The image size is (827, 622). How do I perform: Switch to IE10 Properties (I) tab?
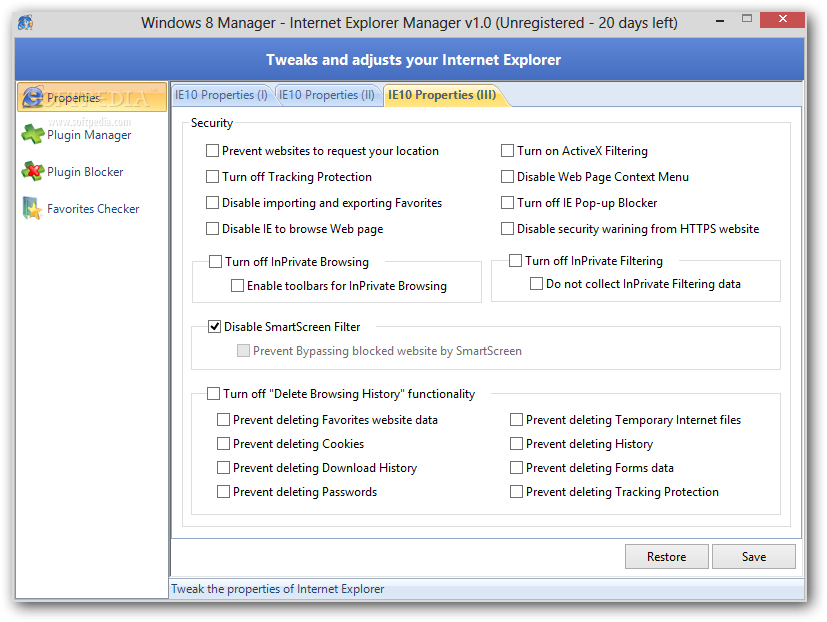pos(222,95)
